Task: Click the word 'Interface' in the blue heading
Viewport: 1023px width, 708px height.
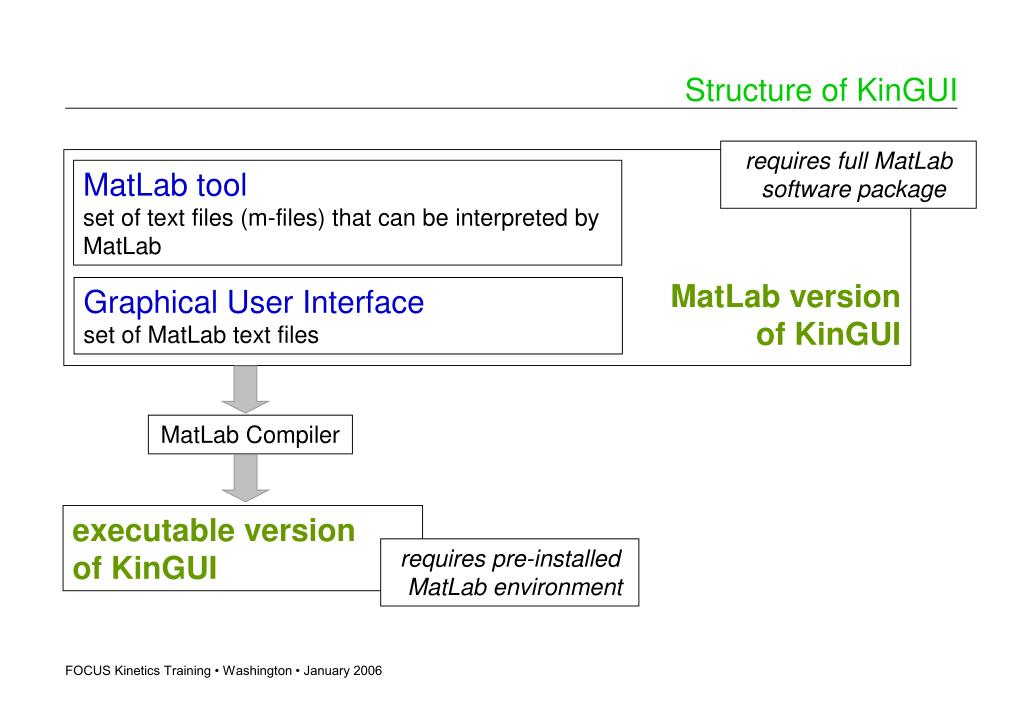Action: pos(363,302)
